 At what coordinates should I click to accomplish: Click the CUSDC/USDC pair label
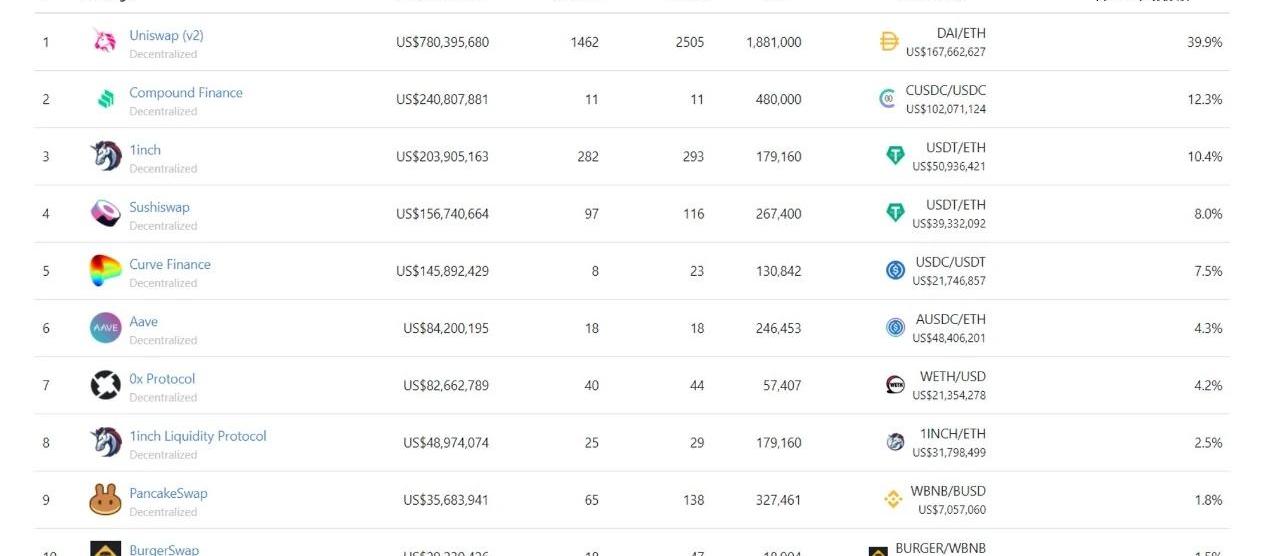pyautogui.click(x=945, y=90)
